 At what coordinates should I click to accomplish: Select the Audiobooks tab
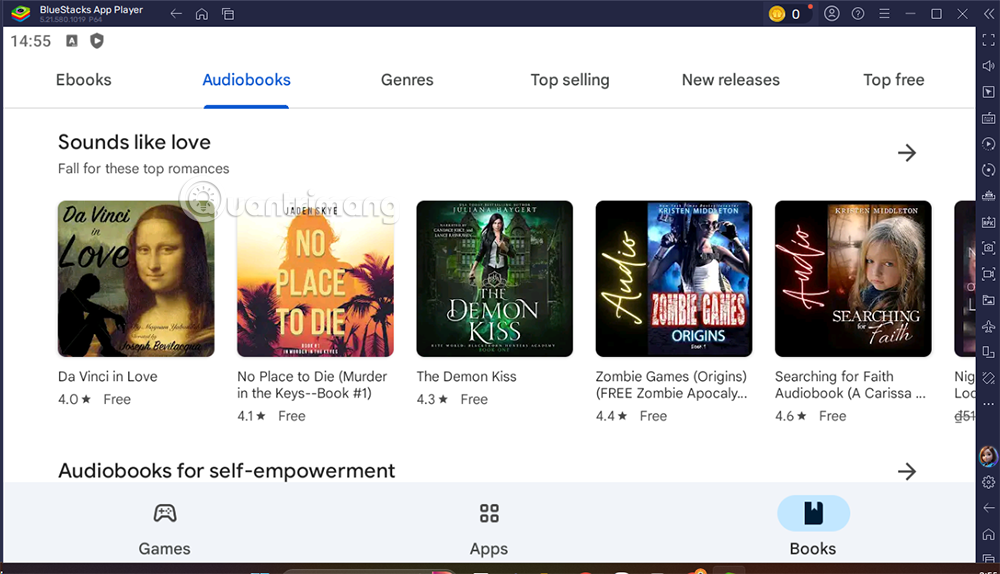point(246,80)
